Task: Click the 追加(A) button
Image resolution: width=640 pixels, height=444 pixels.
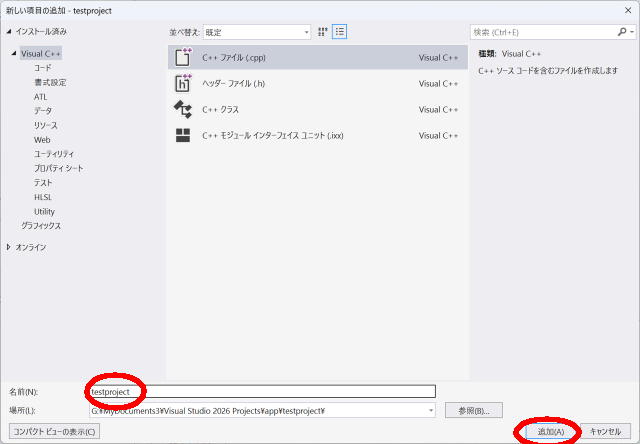Action: coord(550,431)
